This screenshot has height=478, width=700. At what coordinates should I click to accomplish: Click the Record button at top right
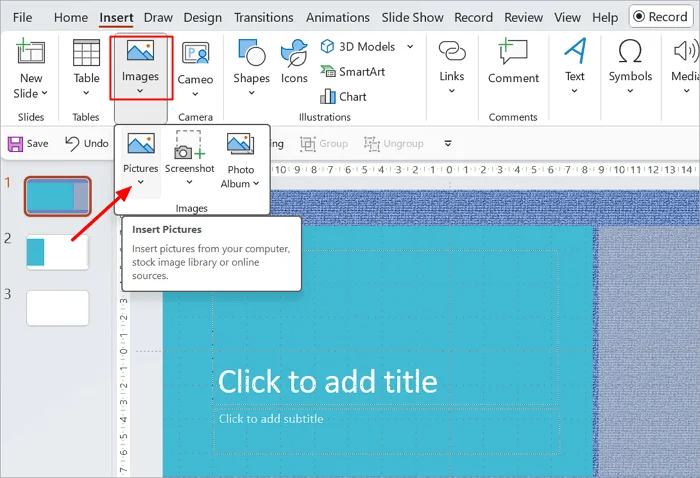pyautogui.click(x=661, y=17)
